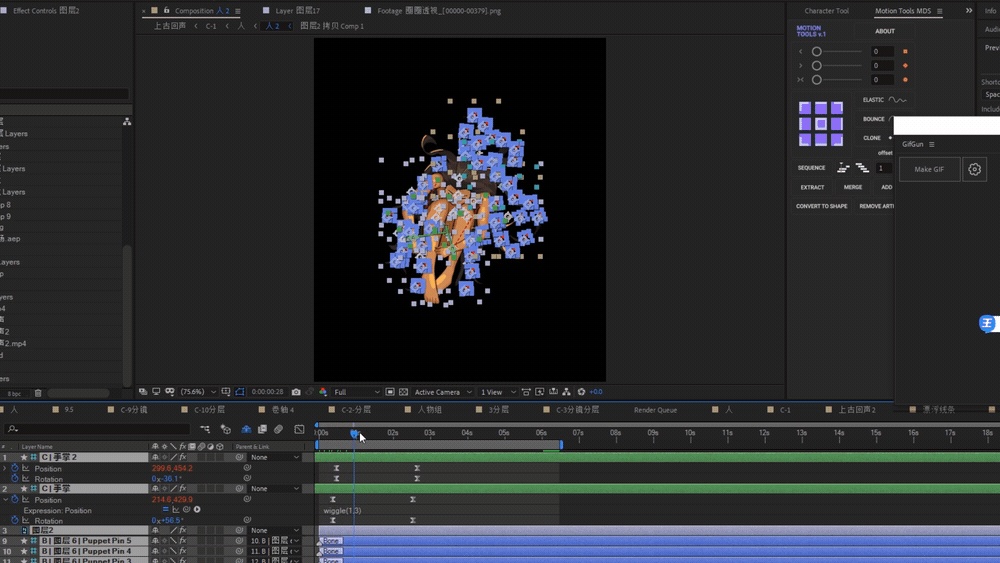Adjust the second ease-out slider knob
The height and width of the screenshot is (563, 1000).
(x=816, y=66)
